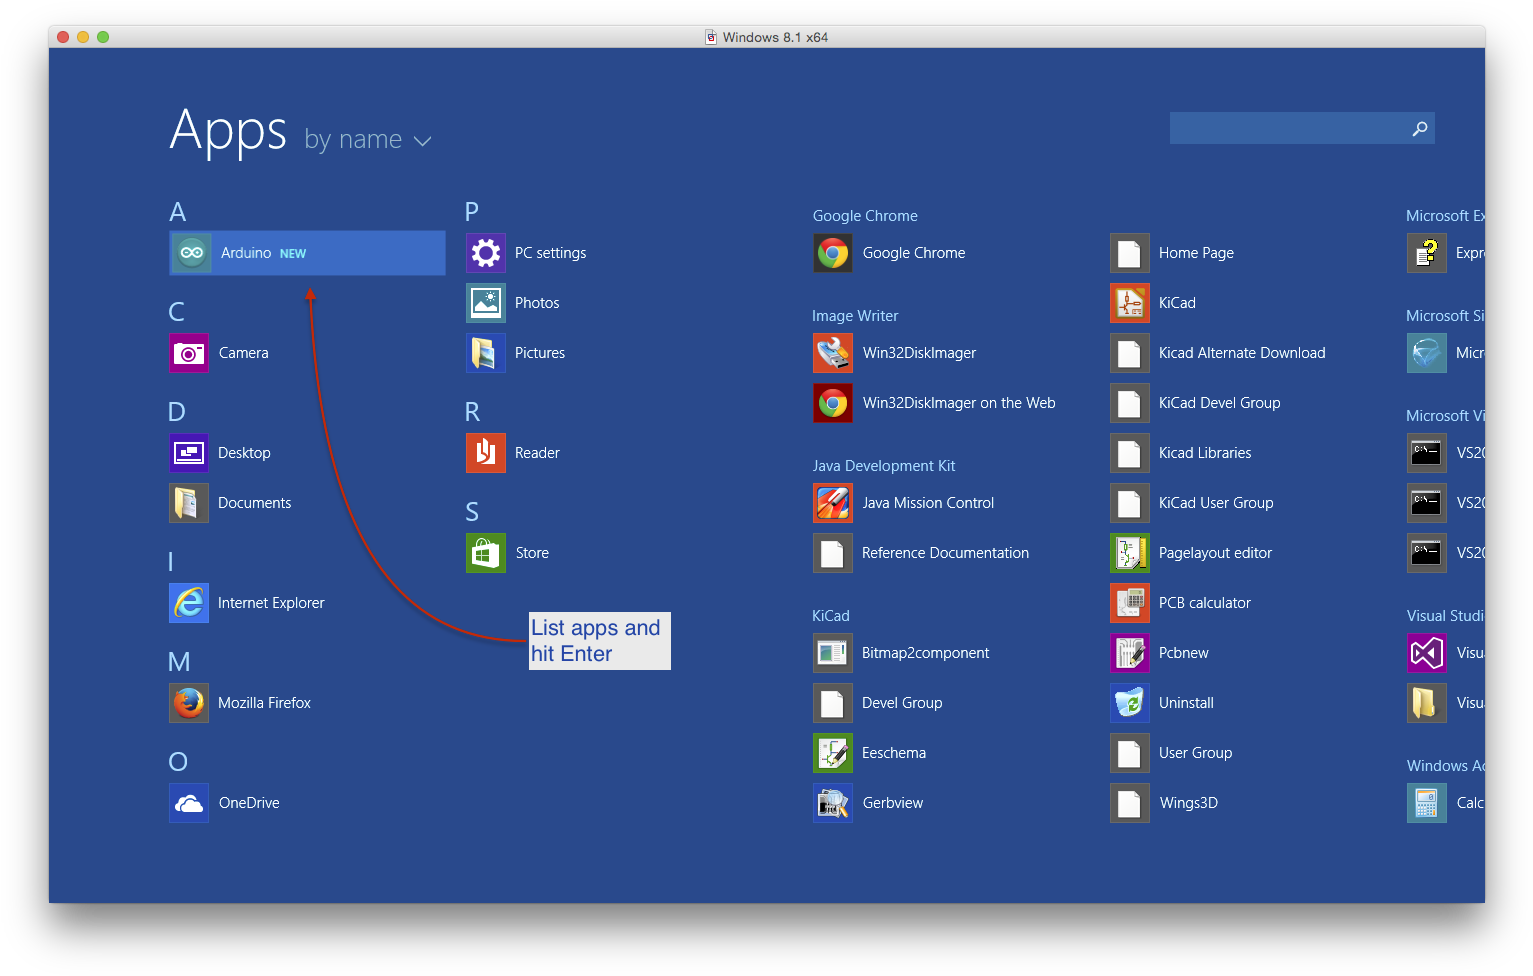Expand the 'by name' sort dropdown
Image resolution: width=1533 pixels, height=976 pixels.
point(368,140)
